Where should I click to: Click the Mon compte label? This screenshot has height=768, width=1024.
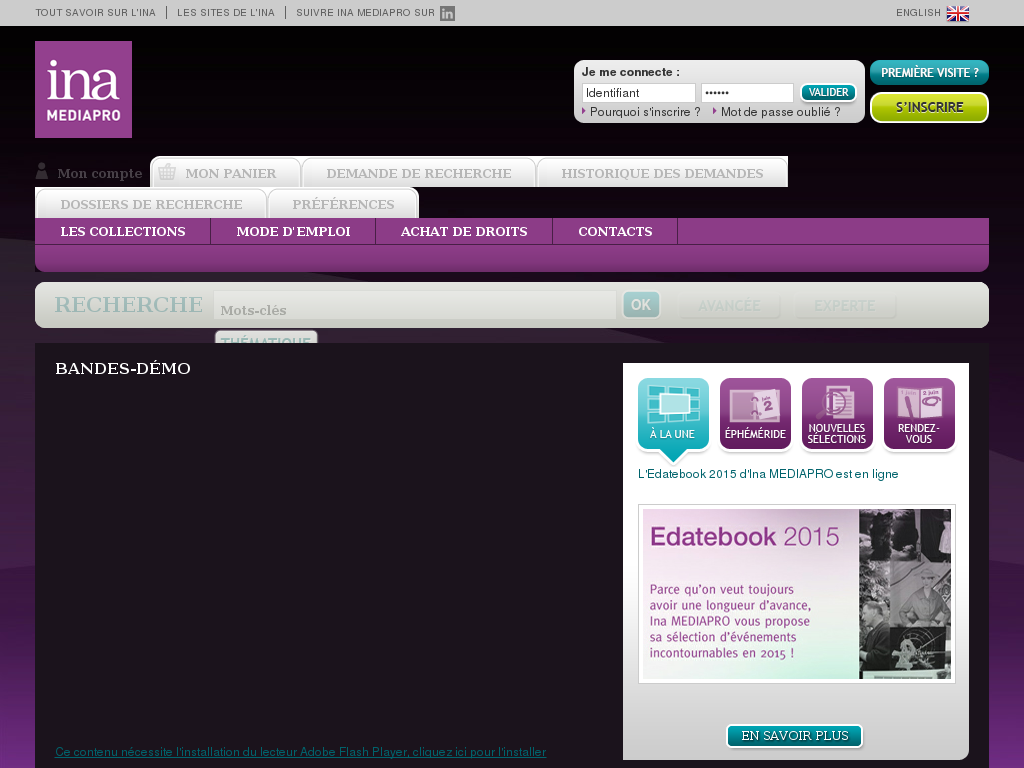[x=99, y=173]
